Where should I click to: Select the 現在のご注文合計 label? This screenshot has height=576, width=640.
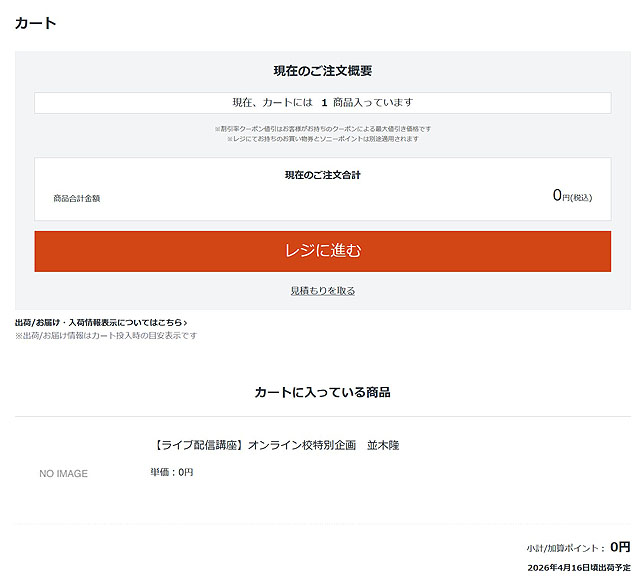[322, 175]
